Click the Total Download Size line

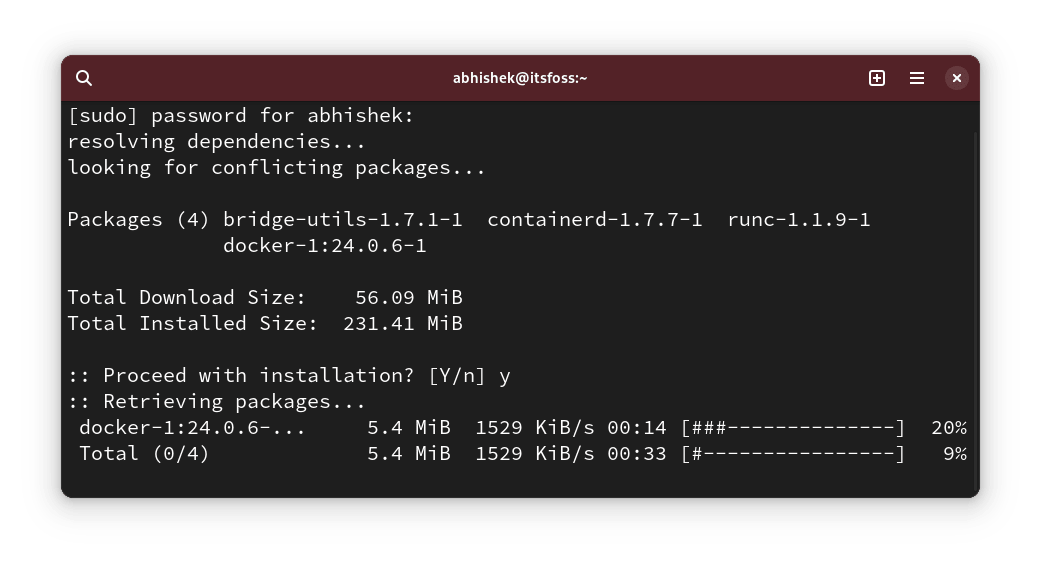click(x=265, y=298)
